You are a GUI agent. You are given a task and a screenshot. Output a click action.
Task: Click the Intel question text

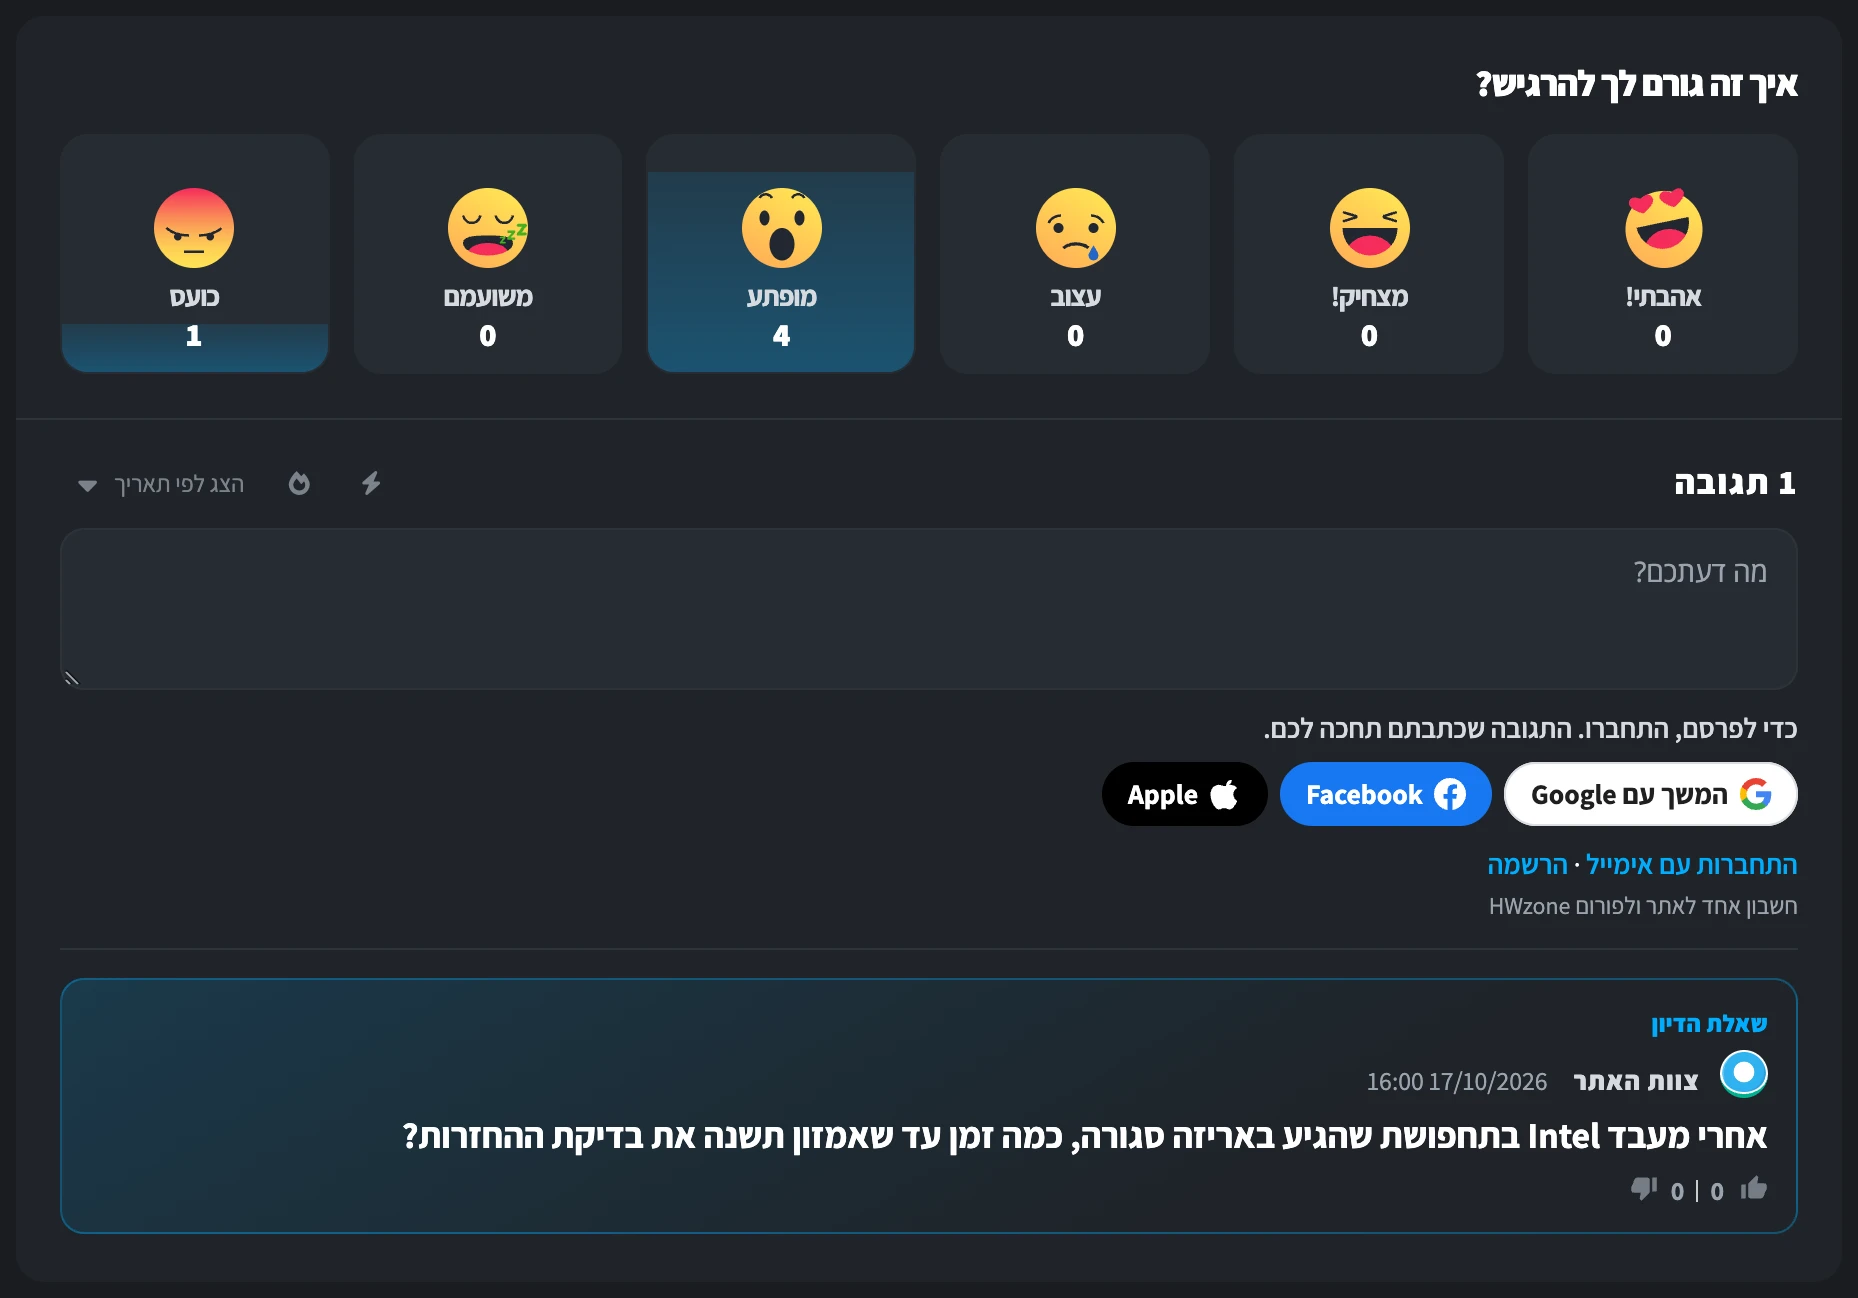pos(1085,1137)
